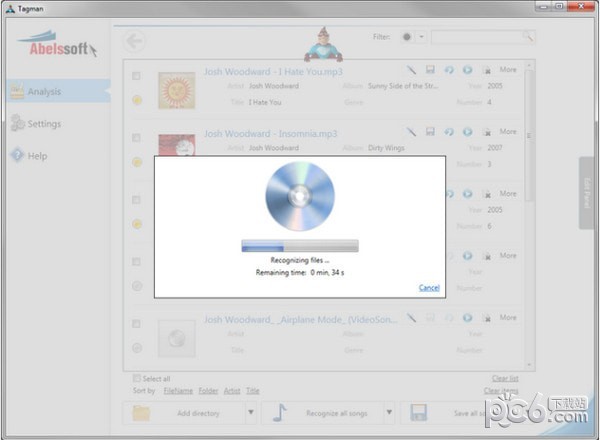Screen dimensions: 600x440
Task: Enable the Select all checkbox
Action: point(137,378)
